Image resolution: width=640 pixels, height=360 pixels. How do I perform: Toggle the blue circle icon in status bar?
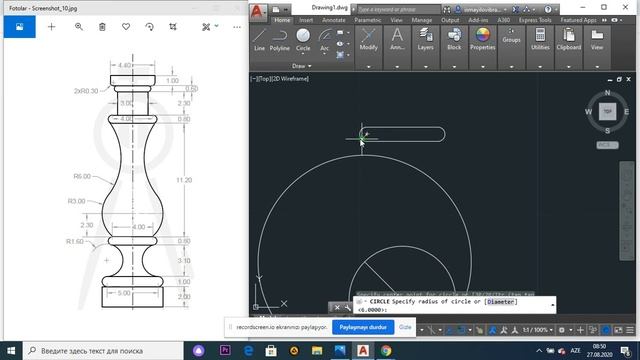click(606, 330)
